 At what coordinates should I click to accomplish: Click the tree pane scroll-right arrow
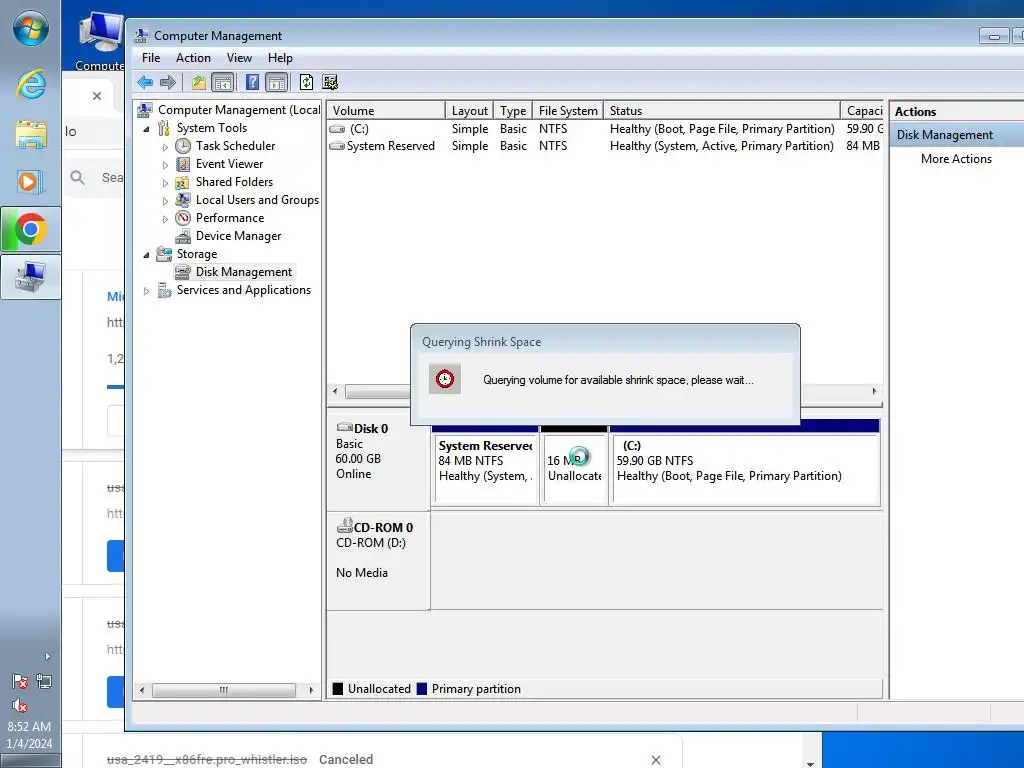311,690
